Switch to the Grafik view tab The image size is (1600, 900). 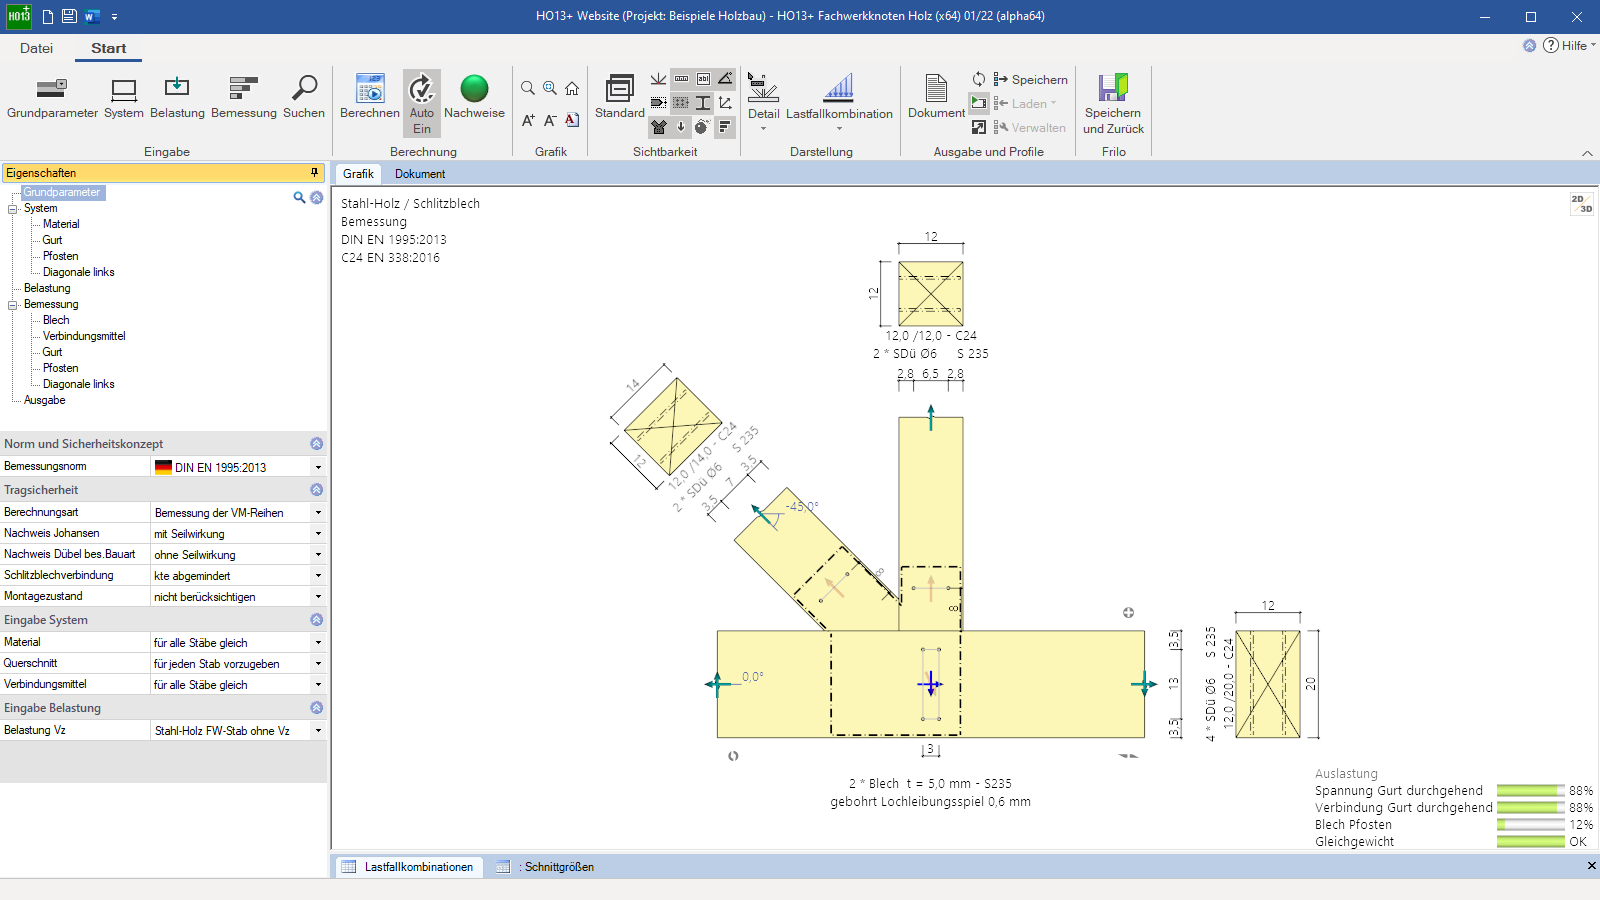[x=358, y=174]
